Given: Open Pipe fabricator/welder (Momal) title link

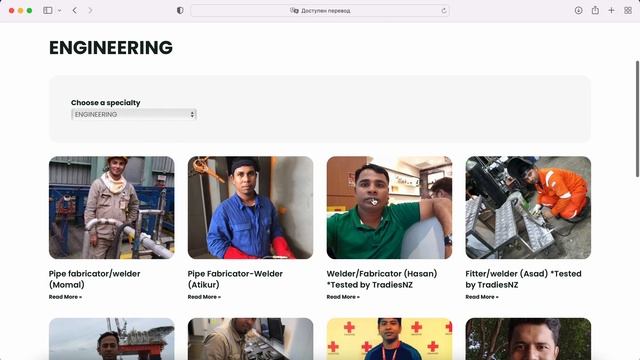Looking at the screenshot, I should (94, 279).
